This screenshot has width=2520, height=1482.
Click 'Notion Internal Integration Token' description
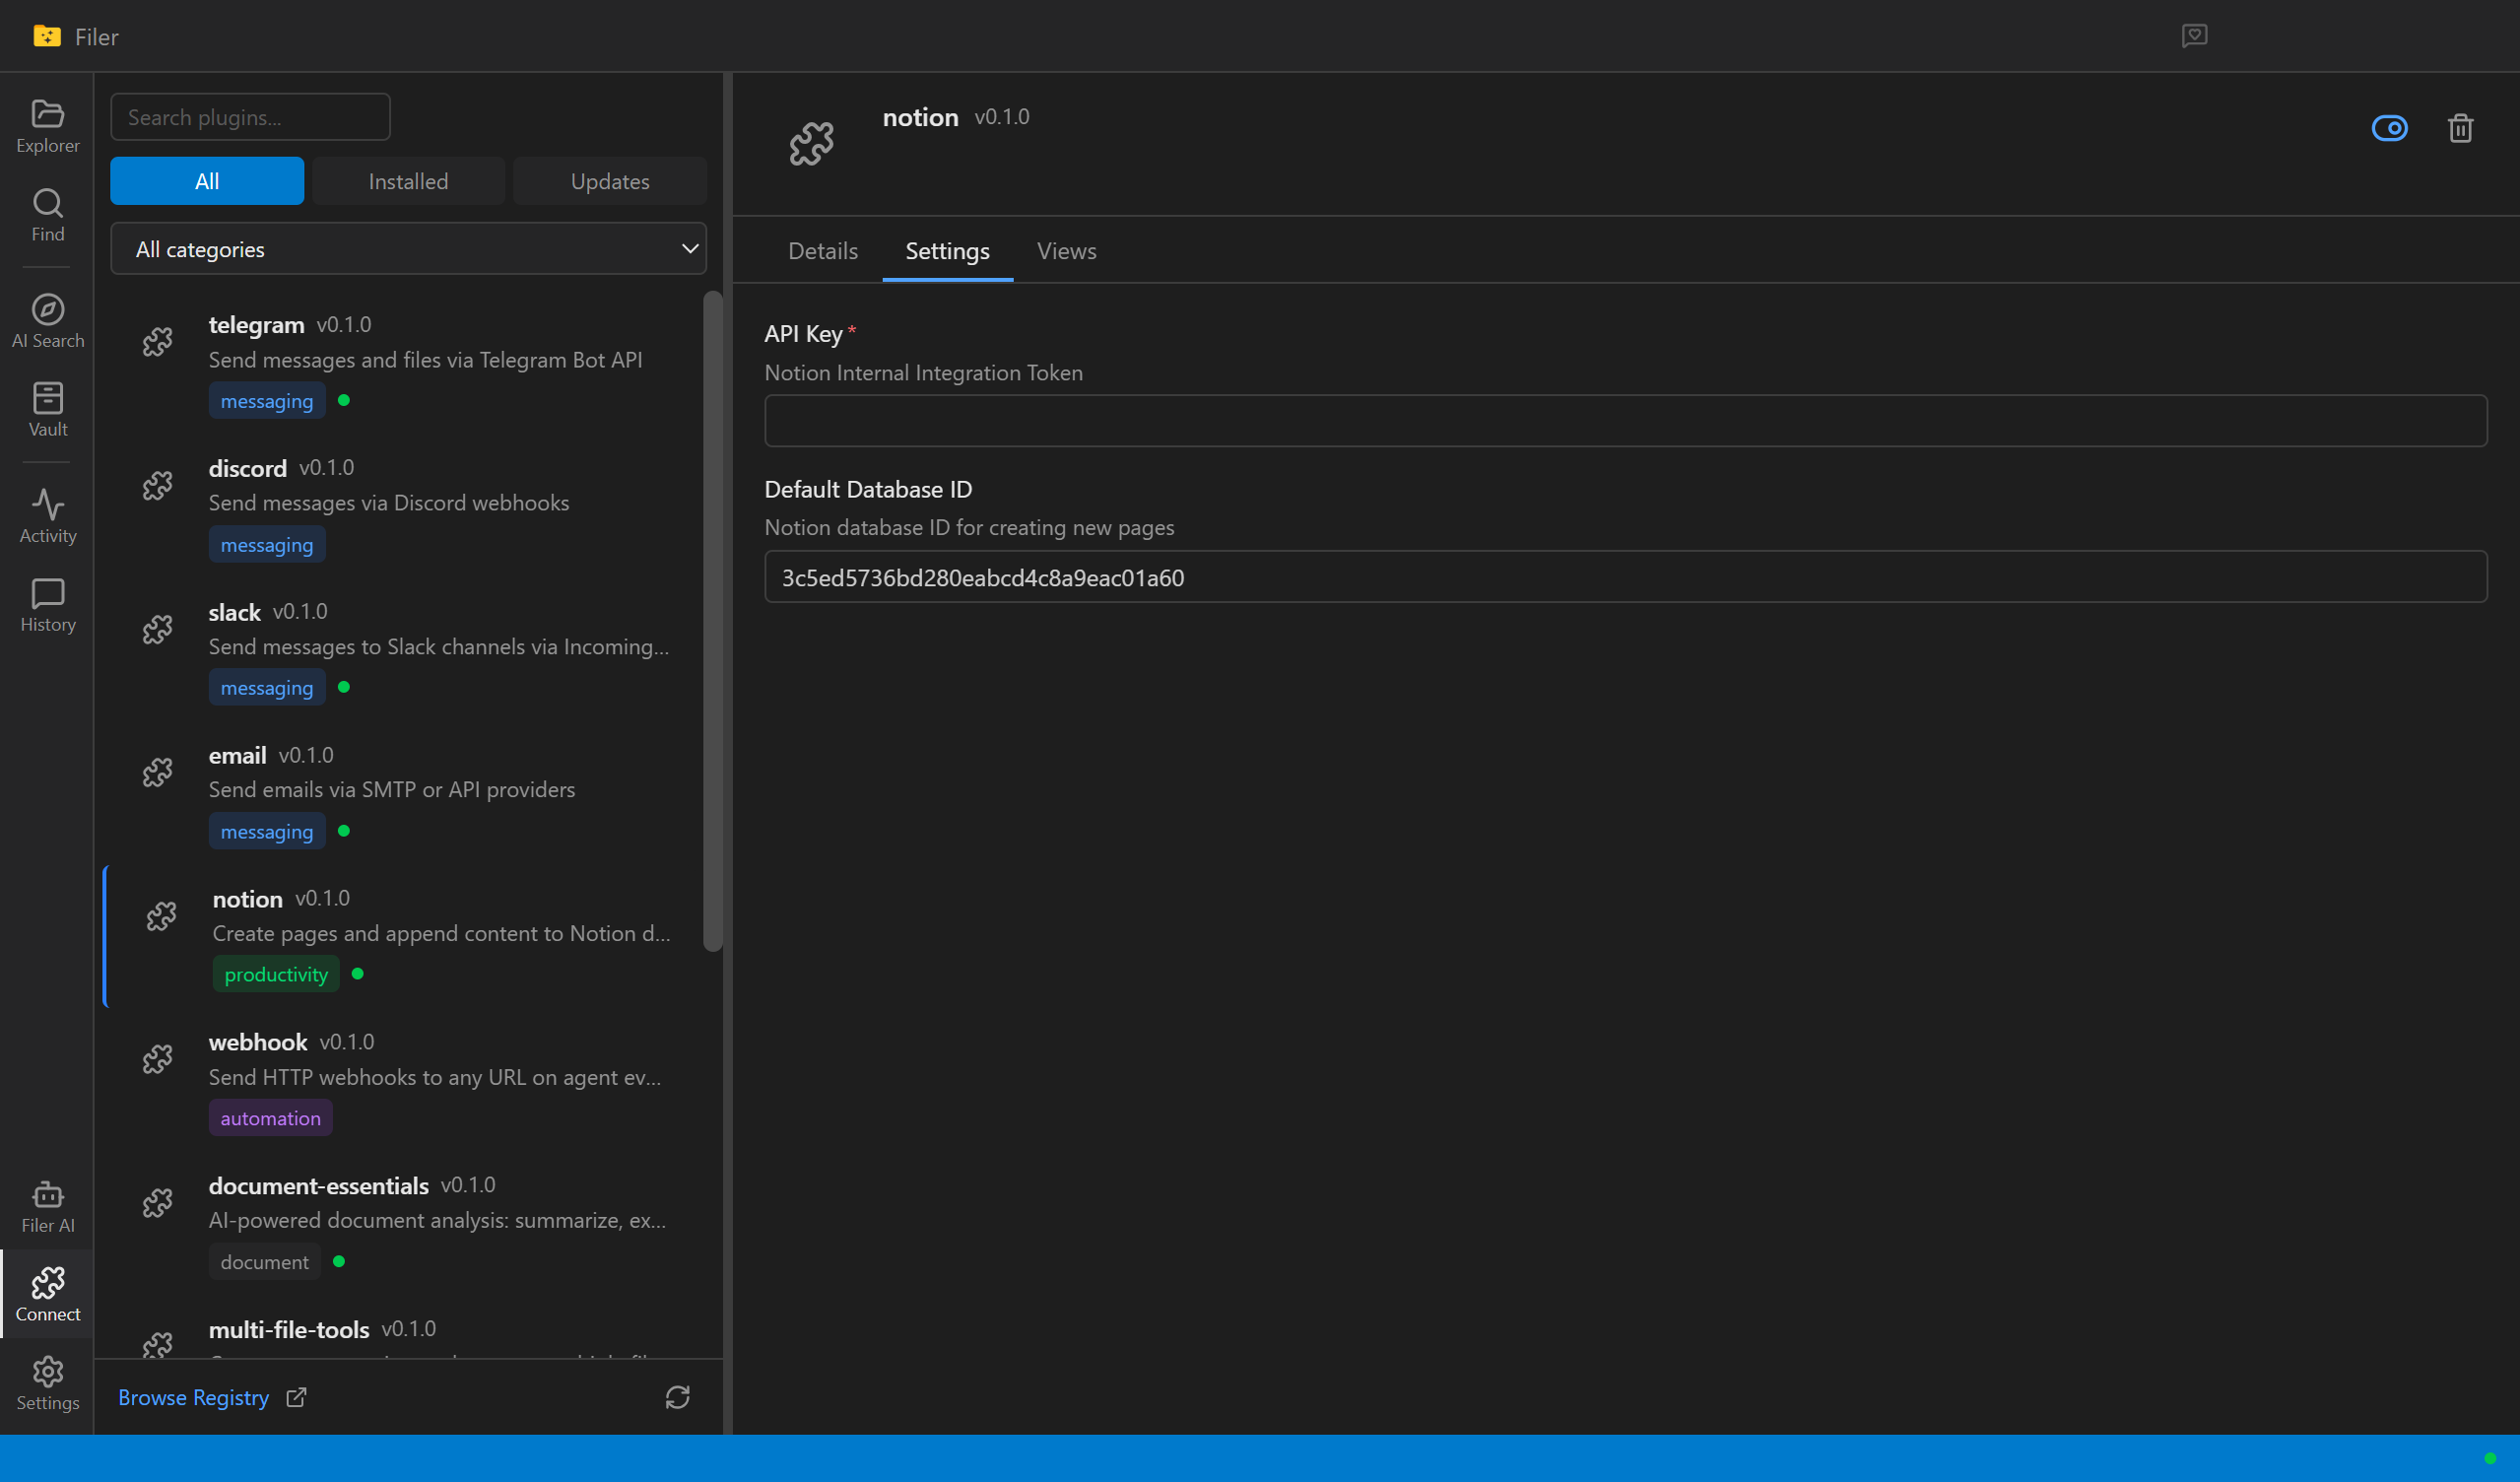(x=923, y=373)
